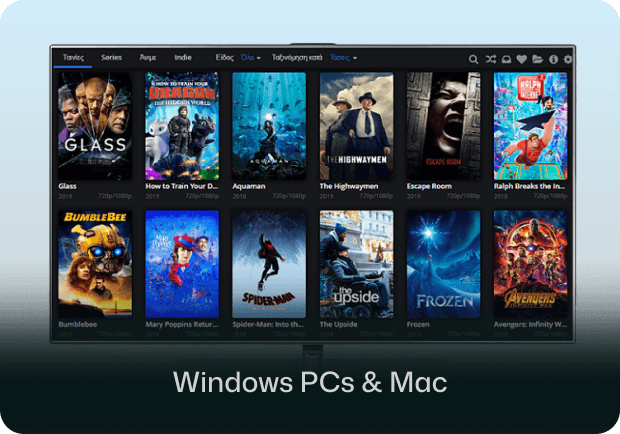The image size is (620, 434).
Task: Open the Frozen poster
Action: coord(443,264)
